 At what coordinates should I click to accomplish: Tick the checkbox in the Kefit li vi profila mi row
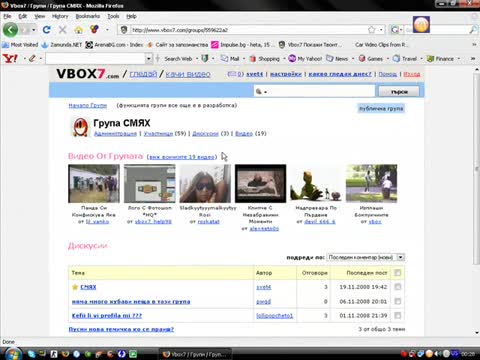coord(397,315)
